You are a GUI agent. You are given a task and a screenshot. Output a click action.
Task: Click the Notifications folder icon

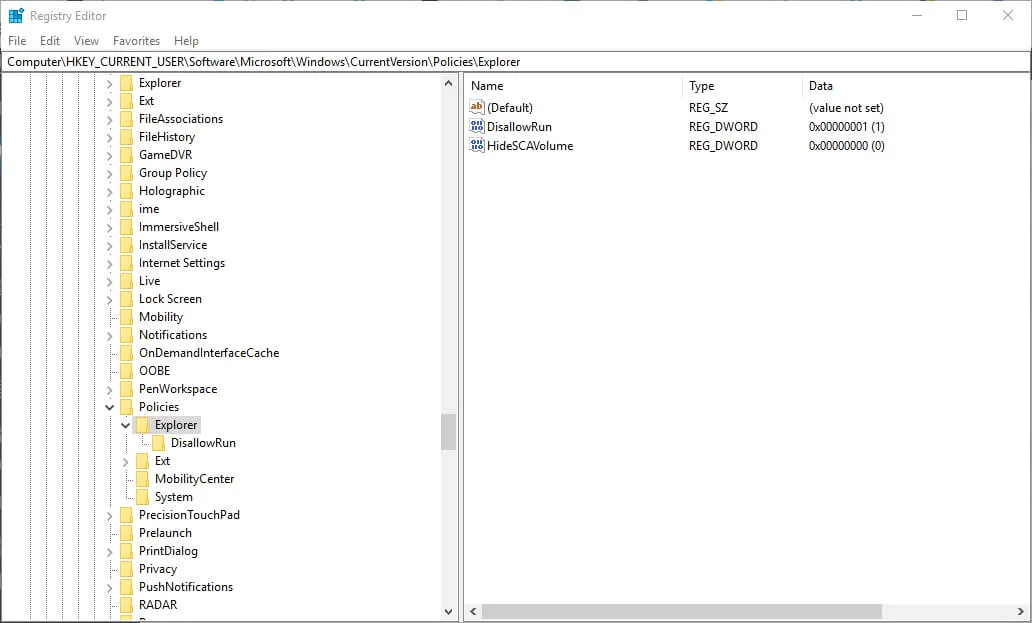click(126, 335)
